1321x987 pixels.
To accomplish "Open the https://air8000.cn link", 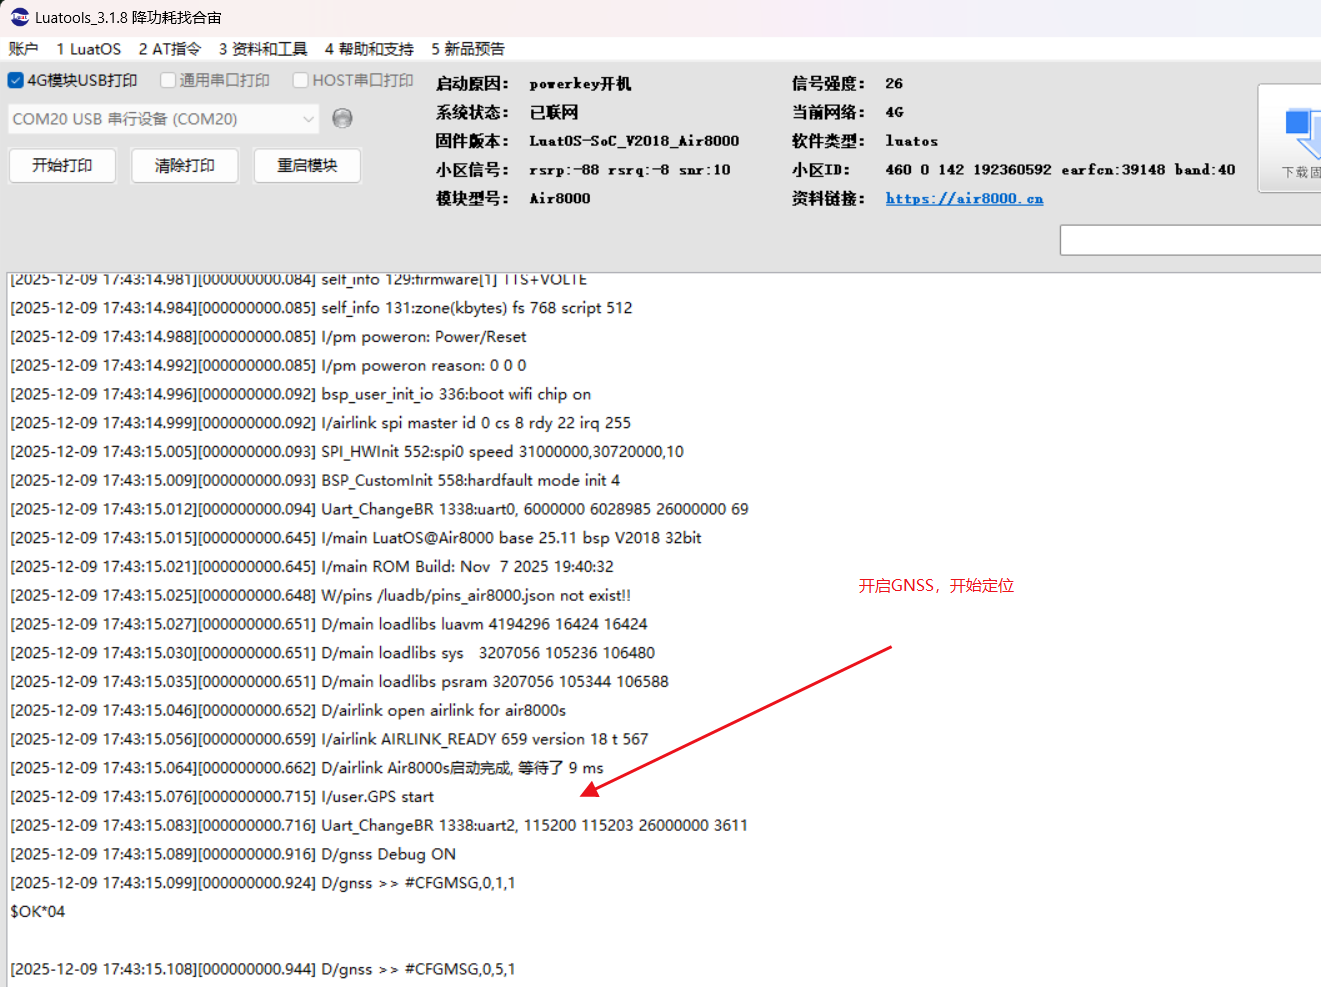I will [964, 198].
